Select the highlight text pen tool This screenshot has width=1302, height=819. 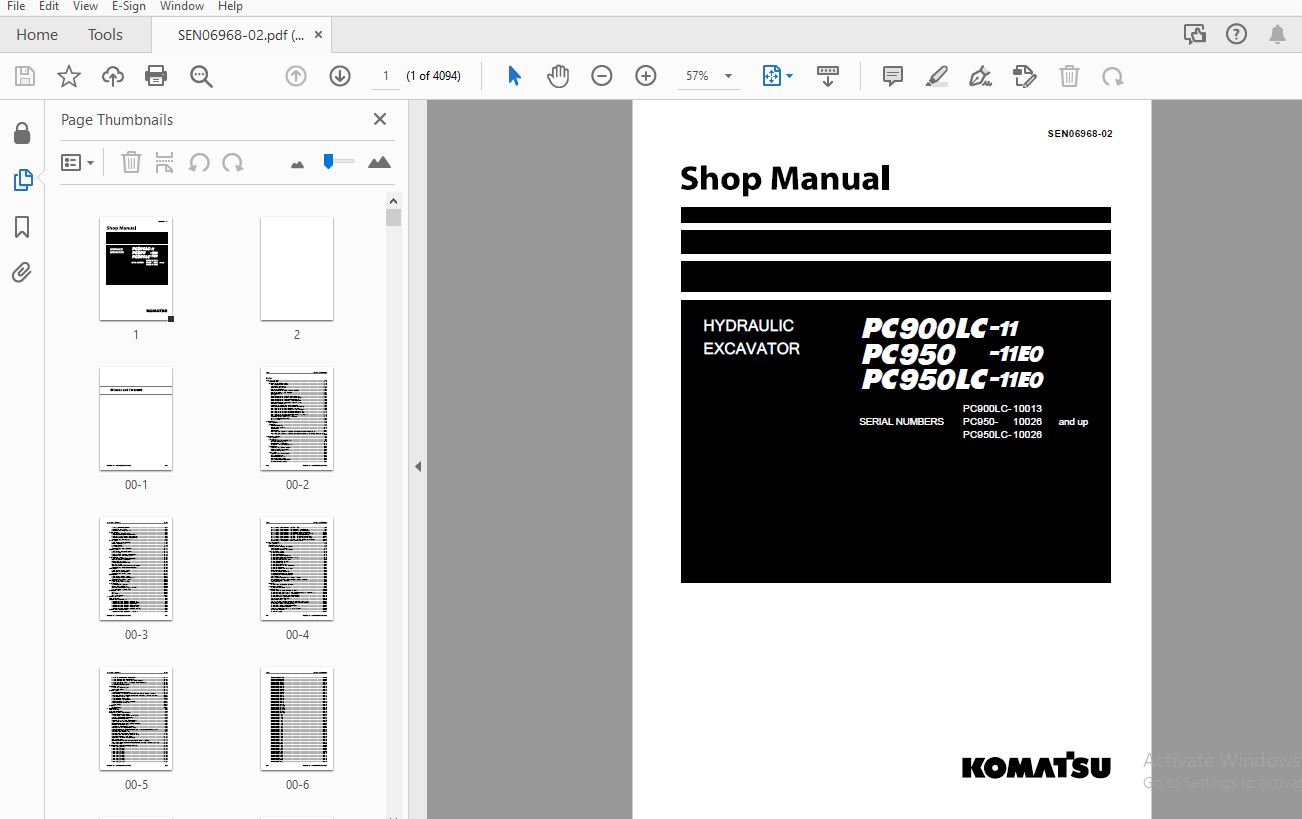(x=937, y=76)
